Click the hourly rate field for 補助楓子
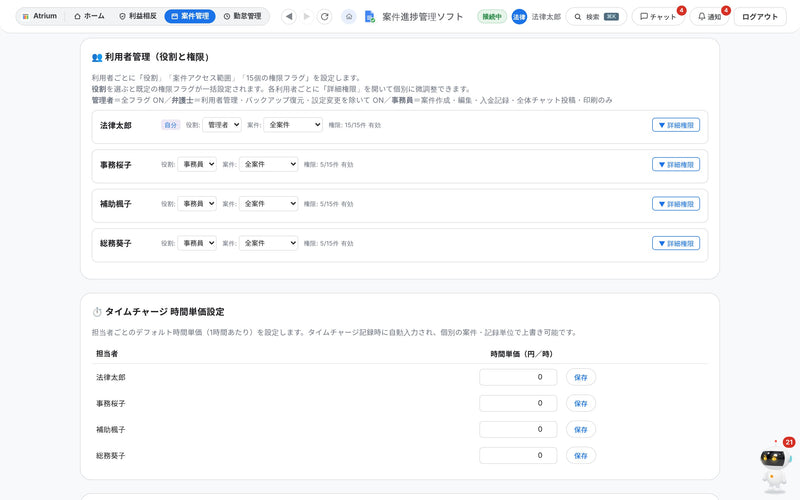Viewport: 800px width, 500px height. click(x=518, y=430)
